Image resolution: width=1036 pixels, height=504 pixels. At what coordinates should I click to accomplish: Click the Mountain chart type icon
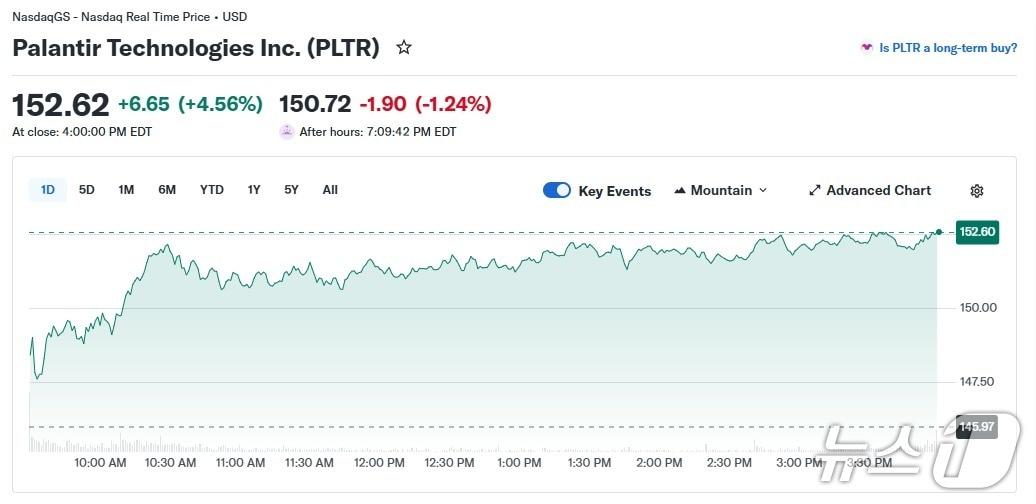[680, 190]
